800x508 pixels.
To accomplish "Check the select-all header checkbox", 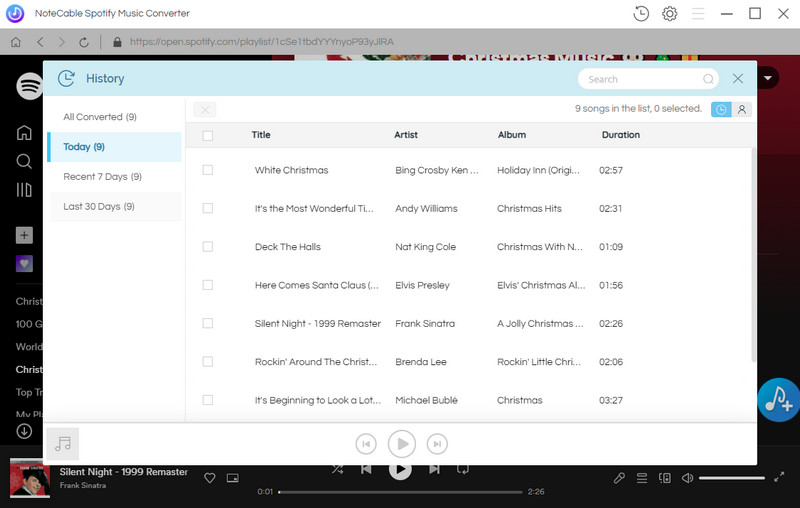I will pyautogui.click(x=208, y=135).
